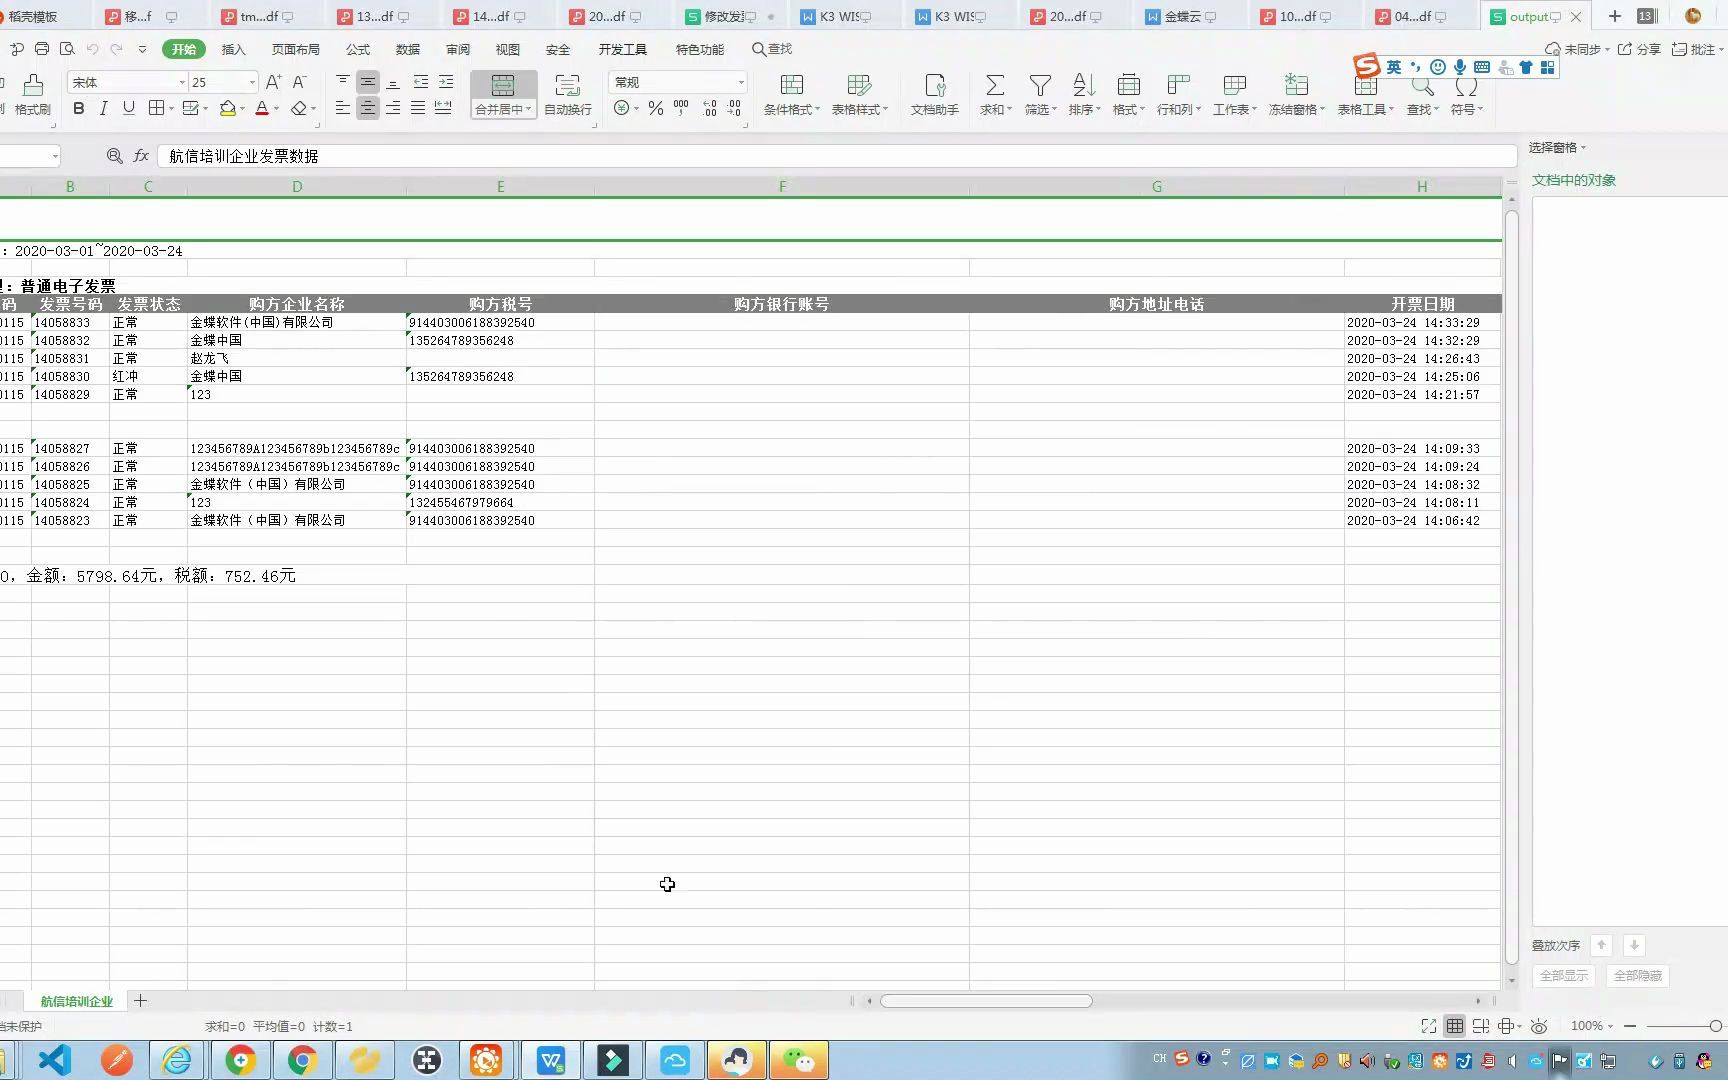Image resolution: width=1728 pixels, height=1080 pixels.
Task: Click the fill color bucket icon
Action: coord(228,108)
